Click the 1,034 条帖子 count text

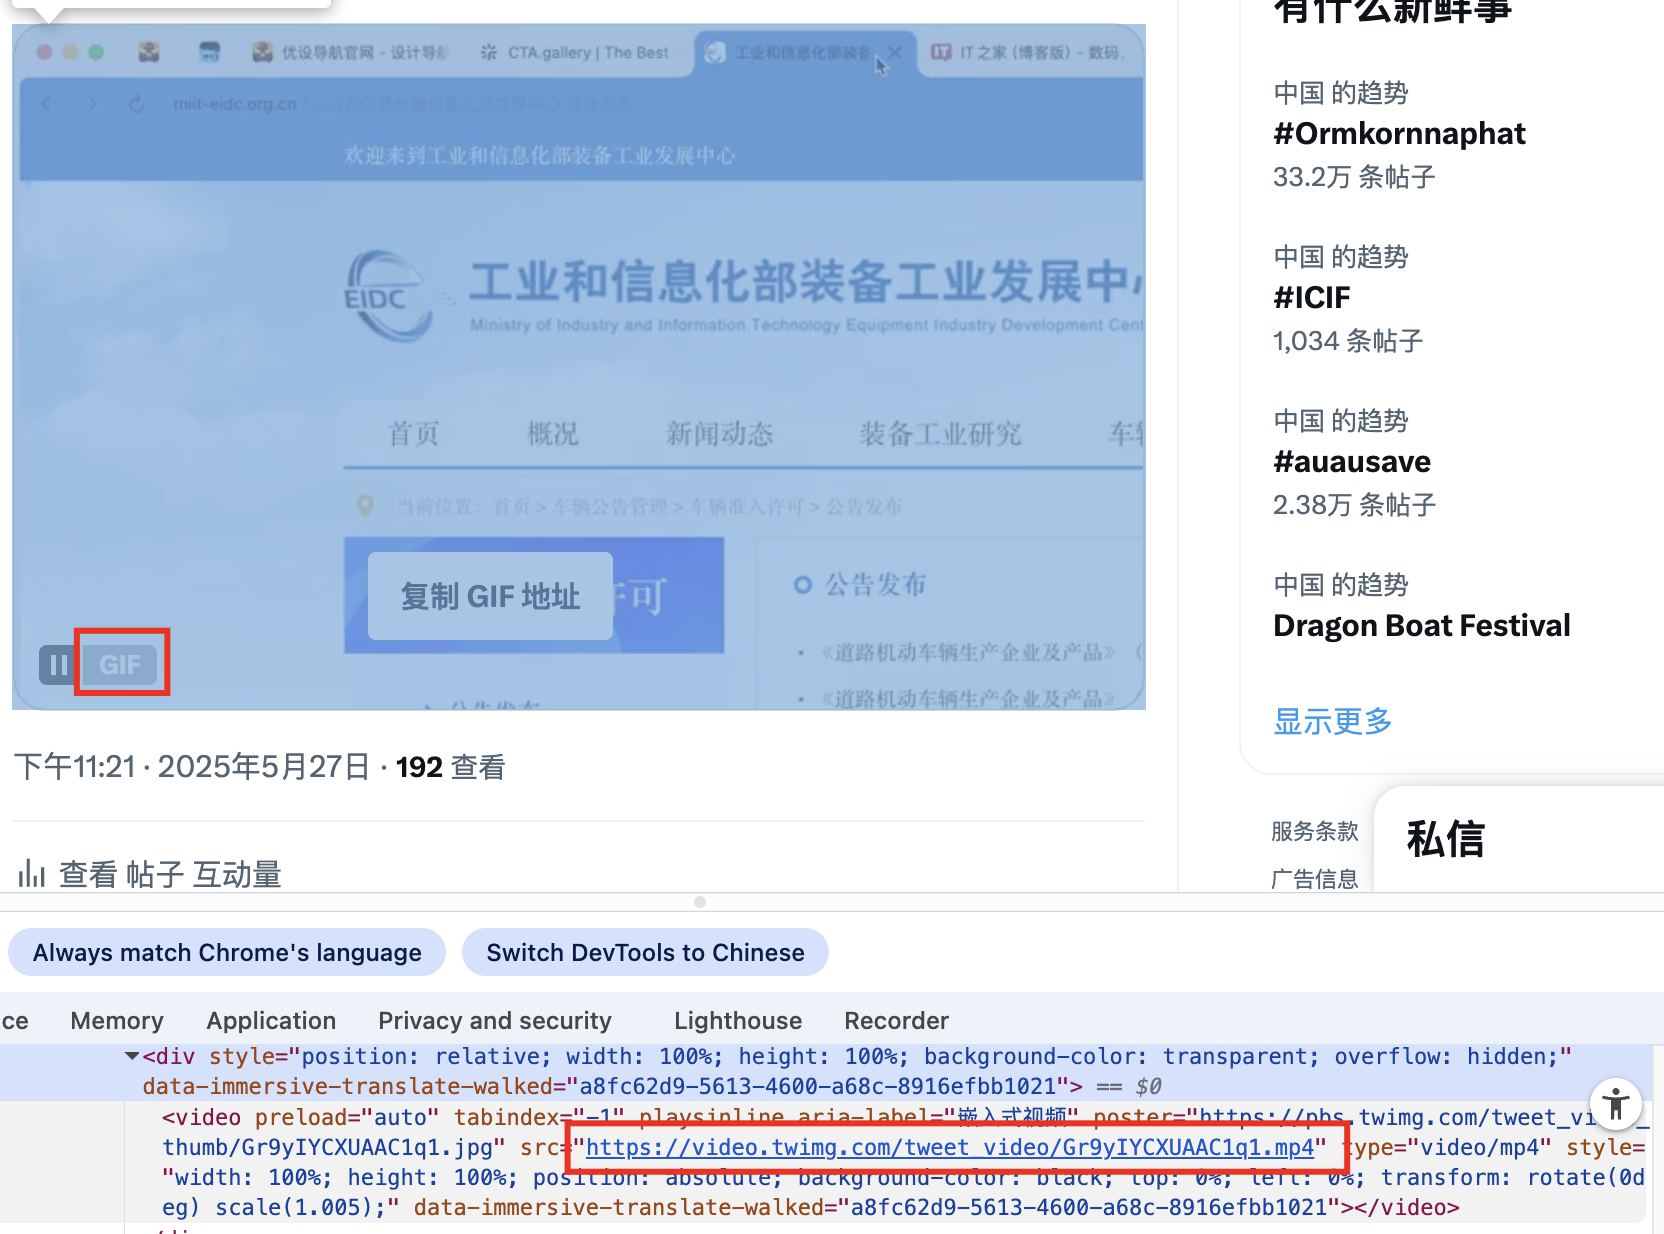(1347, 342)
